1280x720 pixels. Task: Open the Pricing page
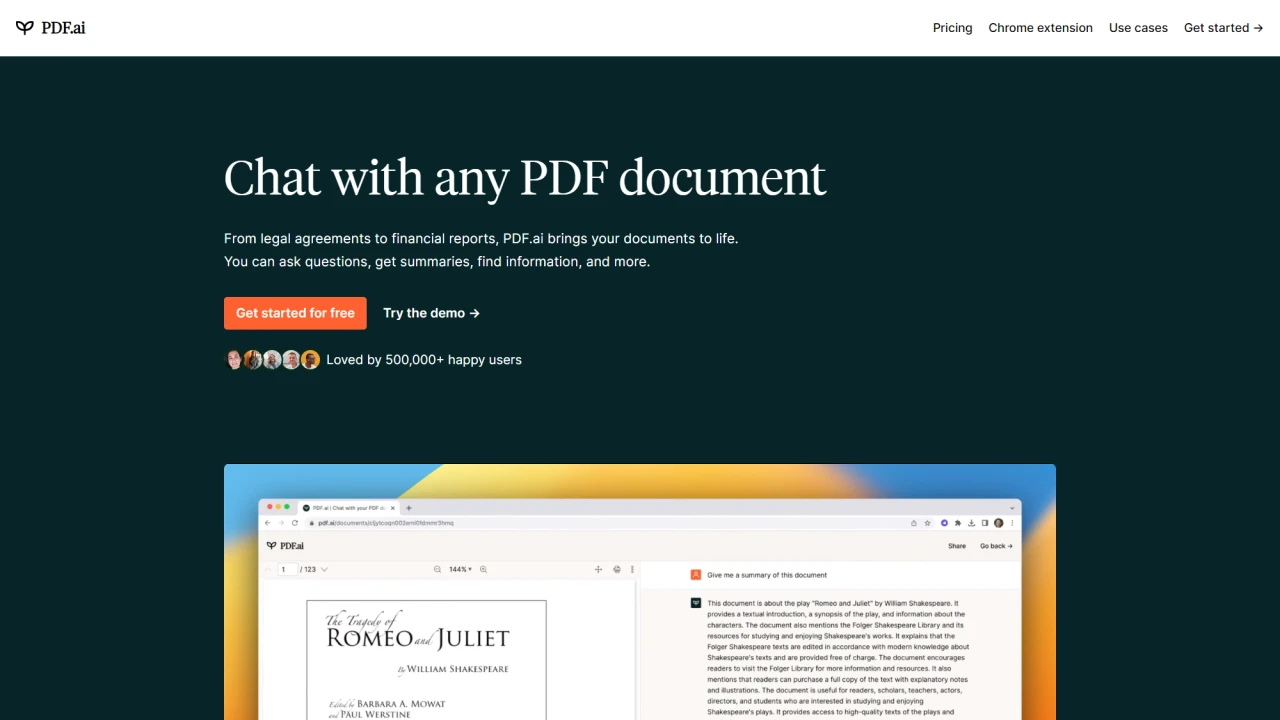(952, 28)
